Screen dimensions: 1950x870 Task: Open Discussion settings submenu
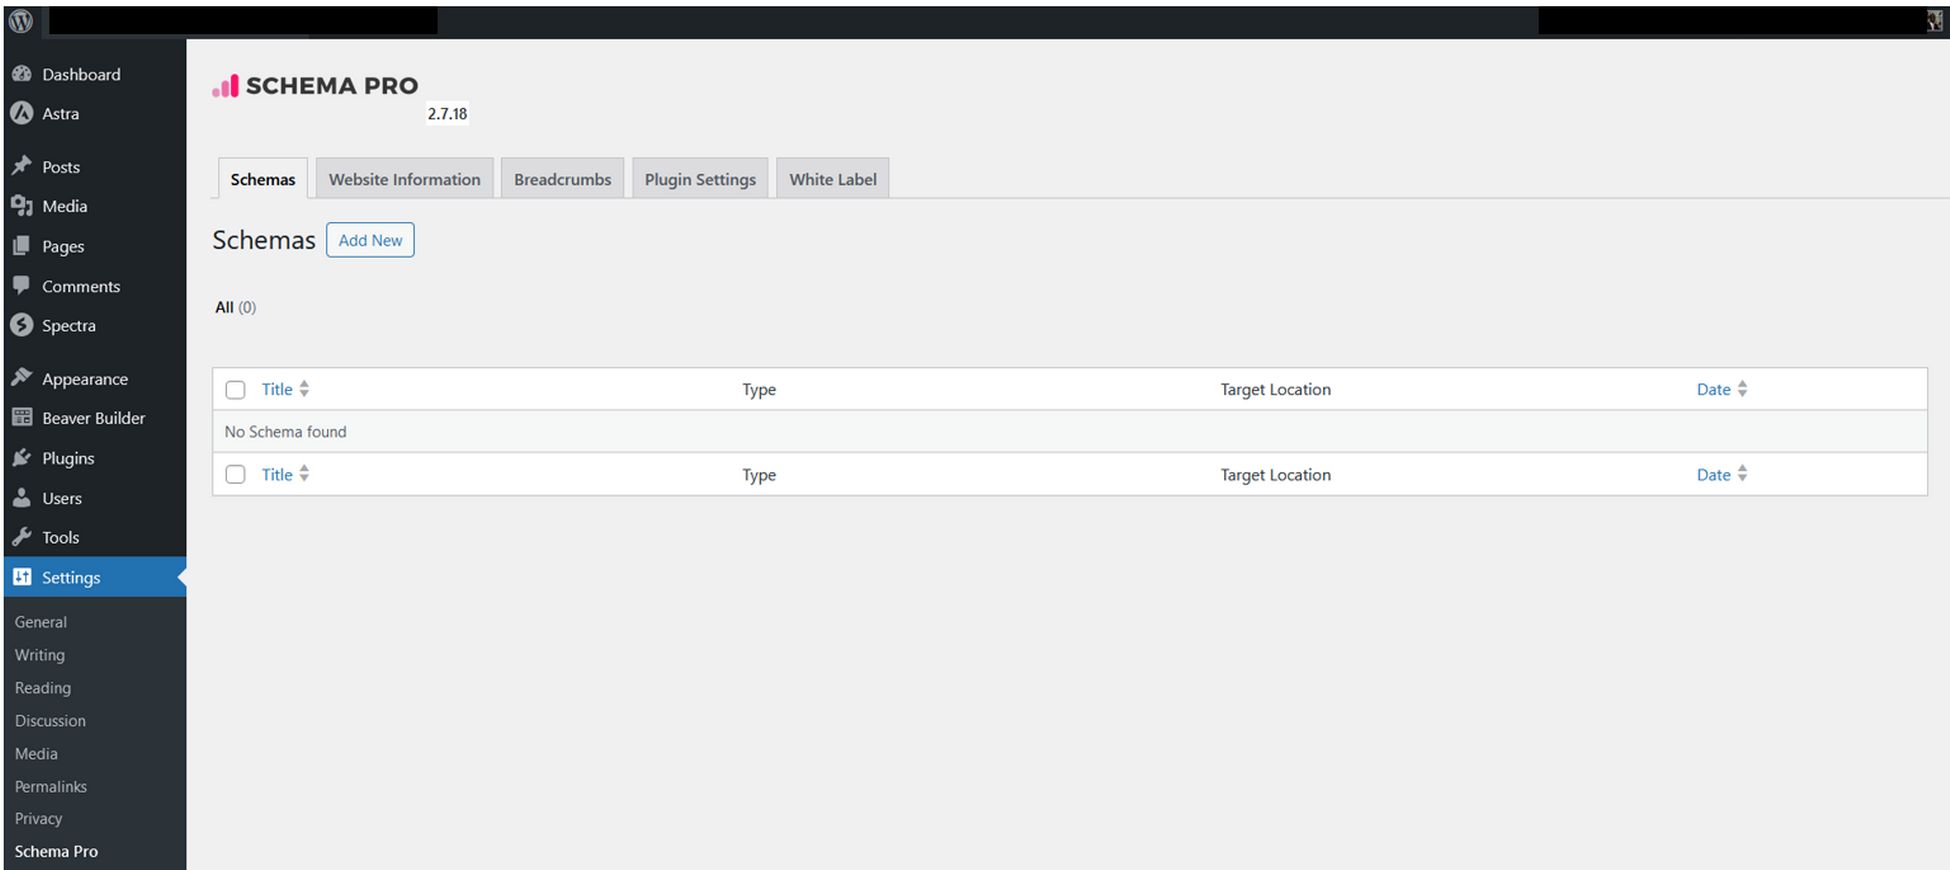pos(50,720)
